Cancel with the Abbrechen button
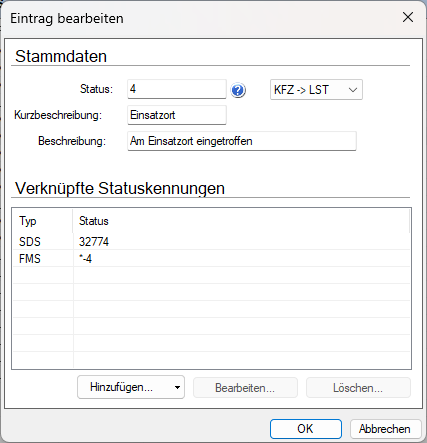The width and height of the screenshot is (427, 443). pyautogui.click(x=385, y=429)
